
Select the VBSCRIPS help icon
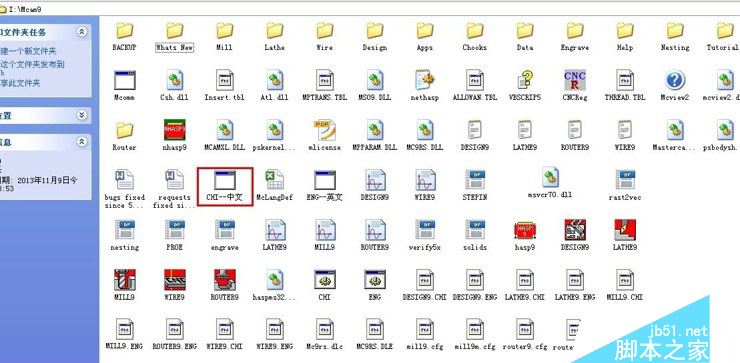[525, 80]
